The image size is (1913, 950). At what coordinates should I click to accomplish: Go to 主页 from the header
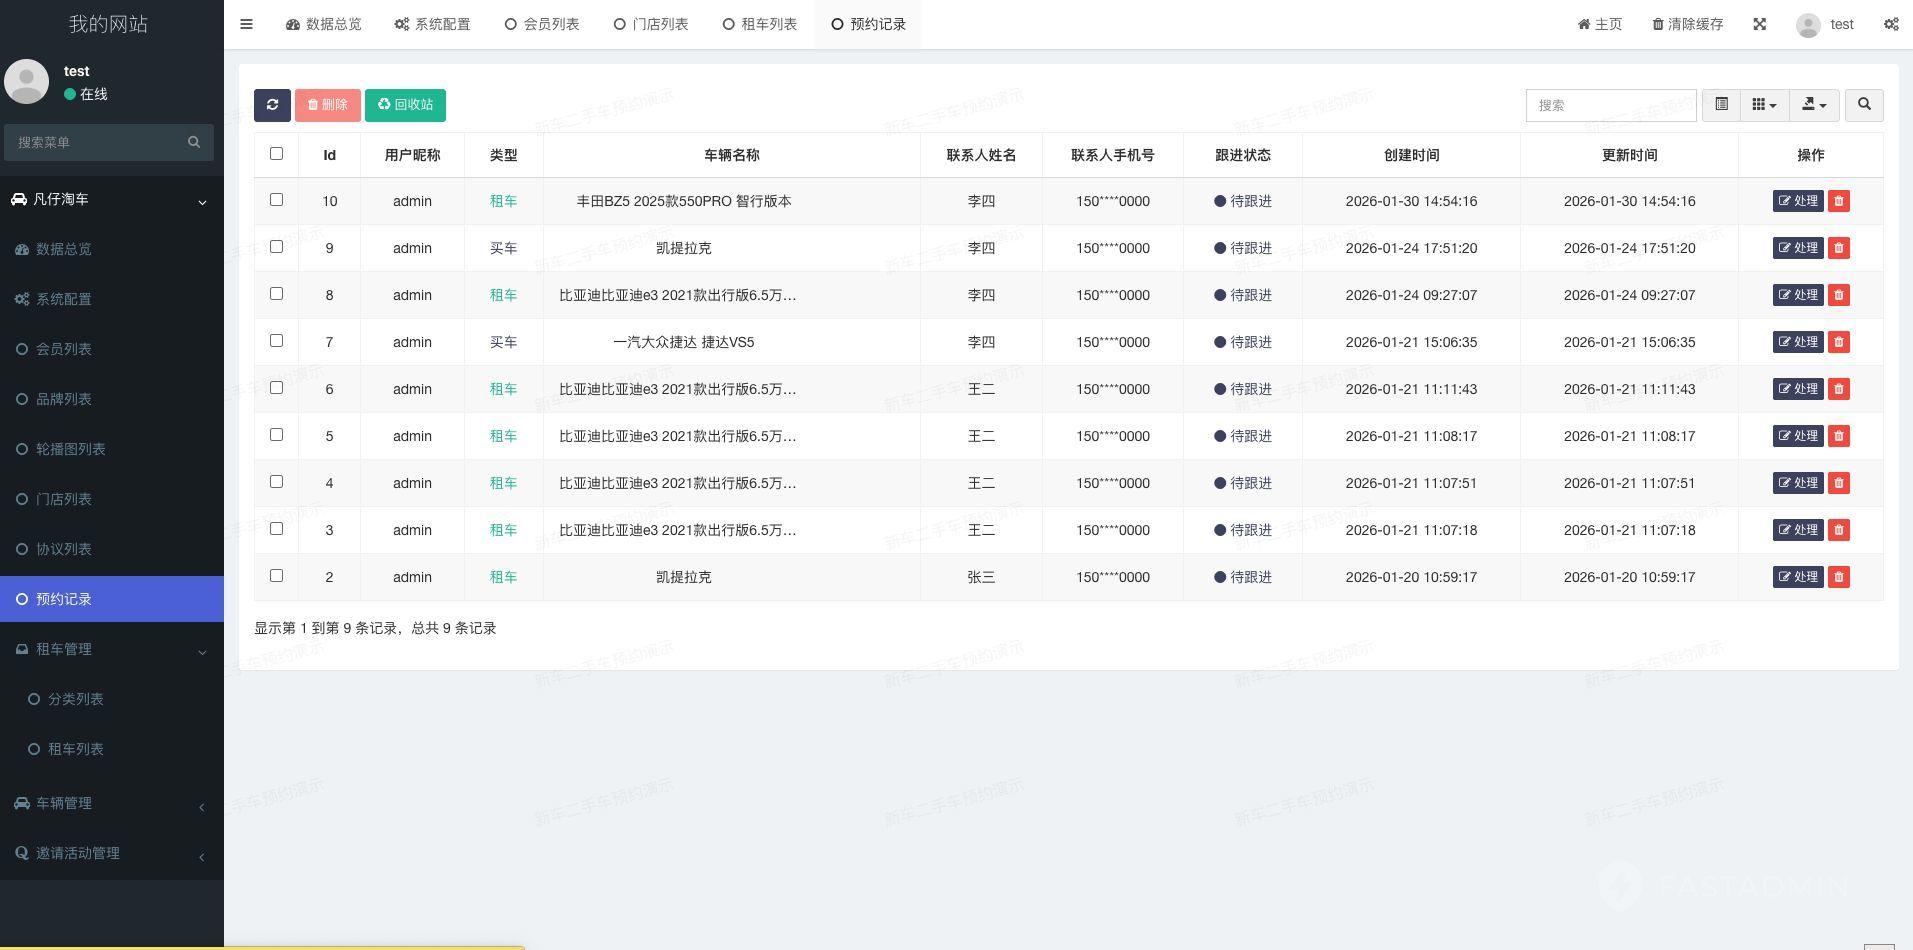click(1600, 24)
